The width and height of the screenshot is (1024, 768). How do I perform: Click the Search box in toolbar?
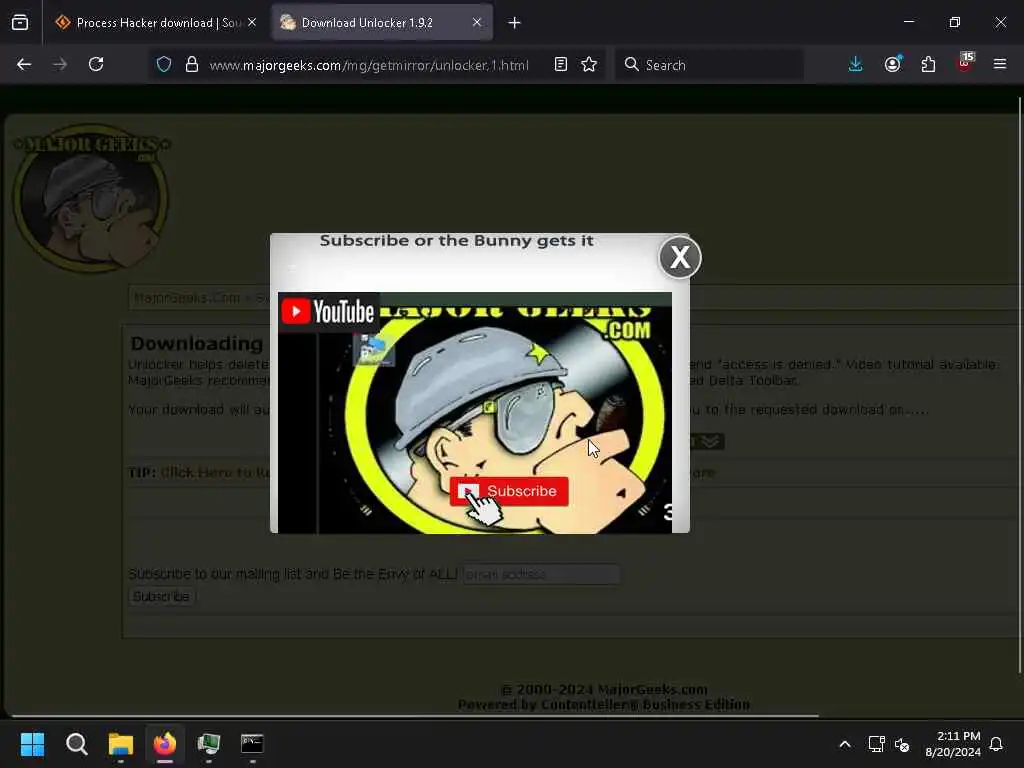(710, 65)
